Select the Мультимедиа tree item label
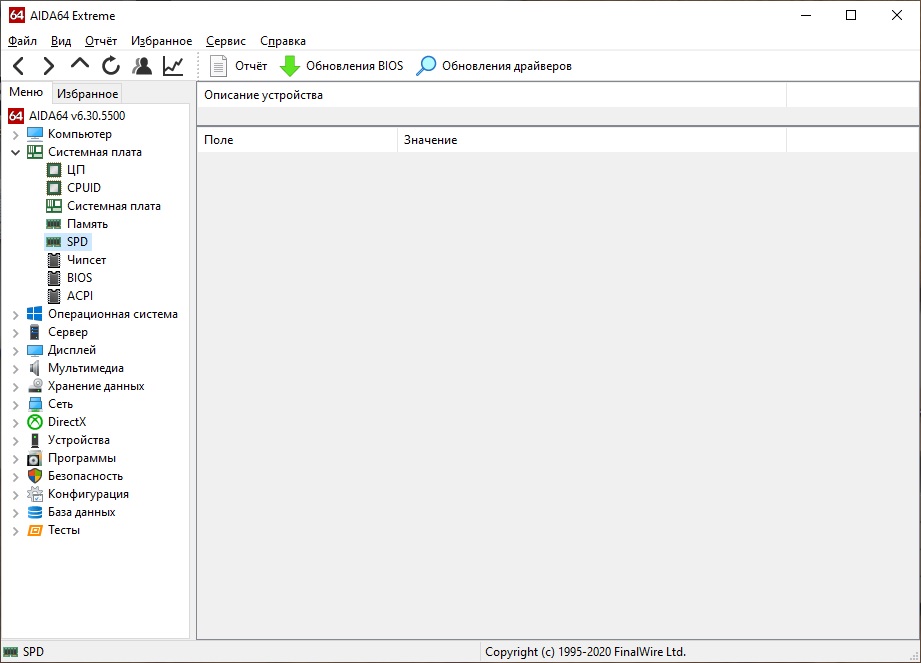Viewport: 921px width, 663px height. (86, 368)
